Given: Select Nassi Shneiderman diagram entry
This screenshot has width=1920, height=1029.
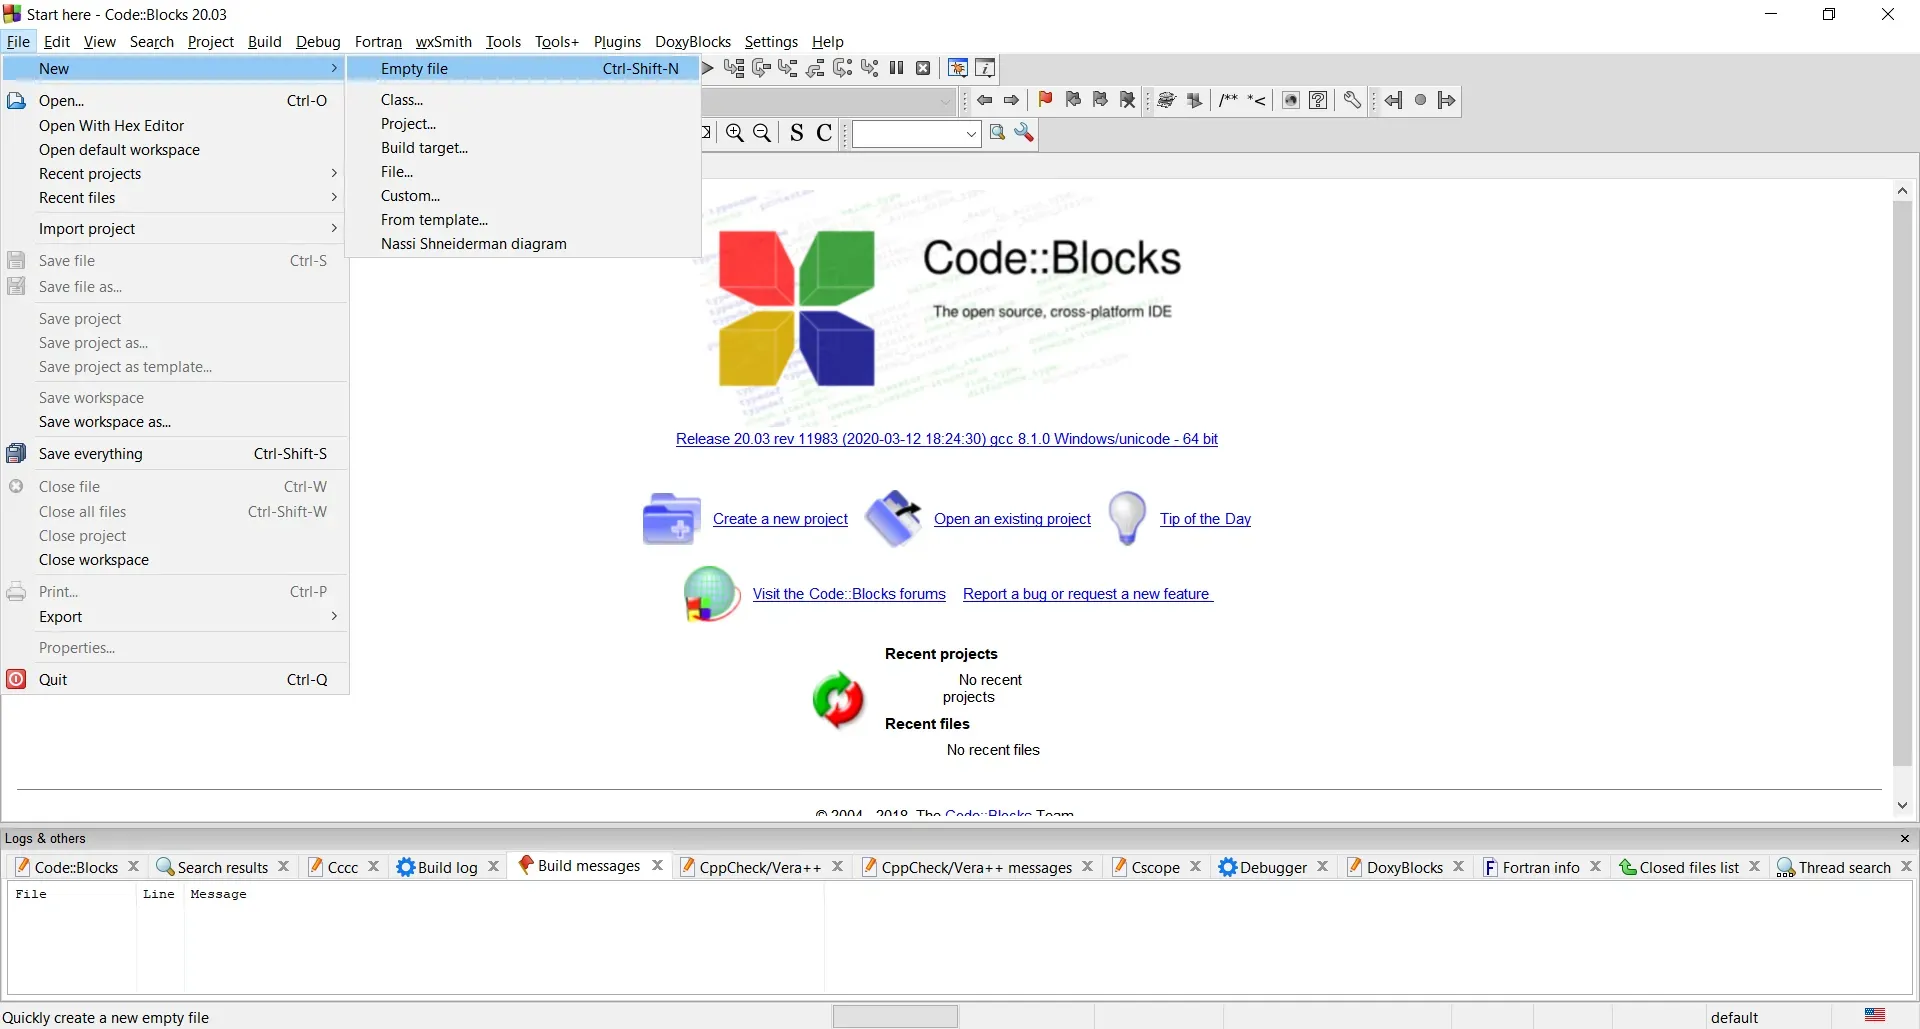Looking at the screenshot, I should 523,243.
